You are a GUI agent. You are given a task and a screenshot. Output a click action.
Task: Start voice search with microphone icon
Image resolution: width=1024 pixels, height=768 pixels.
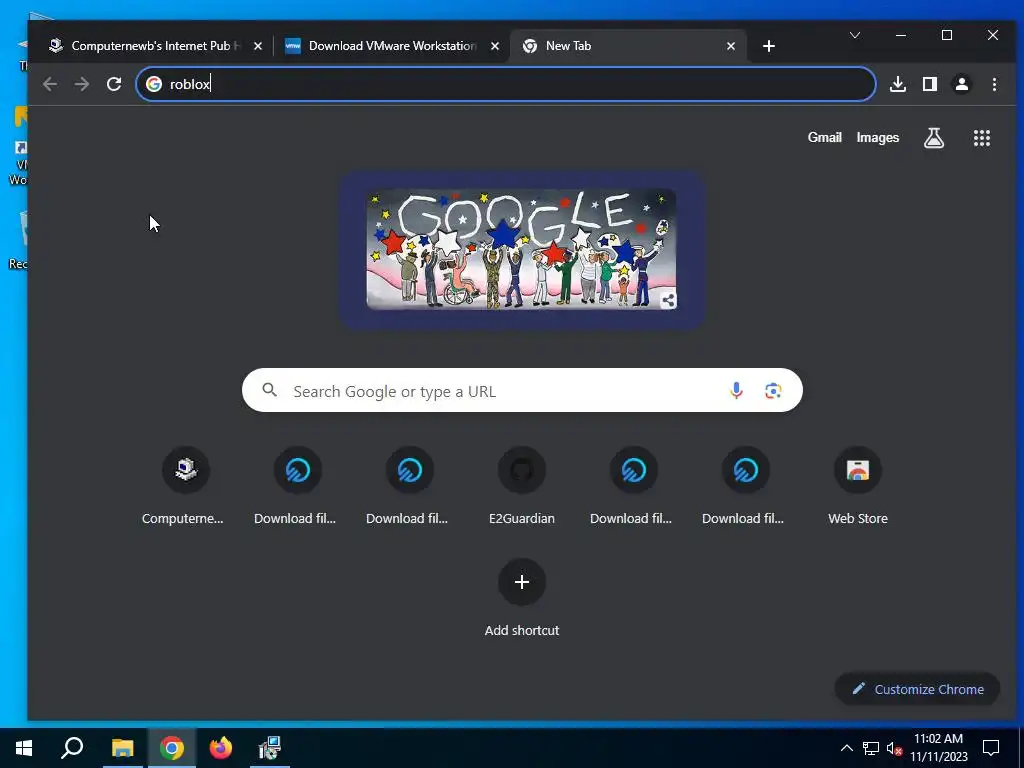coord(736,391)
